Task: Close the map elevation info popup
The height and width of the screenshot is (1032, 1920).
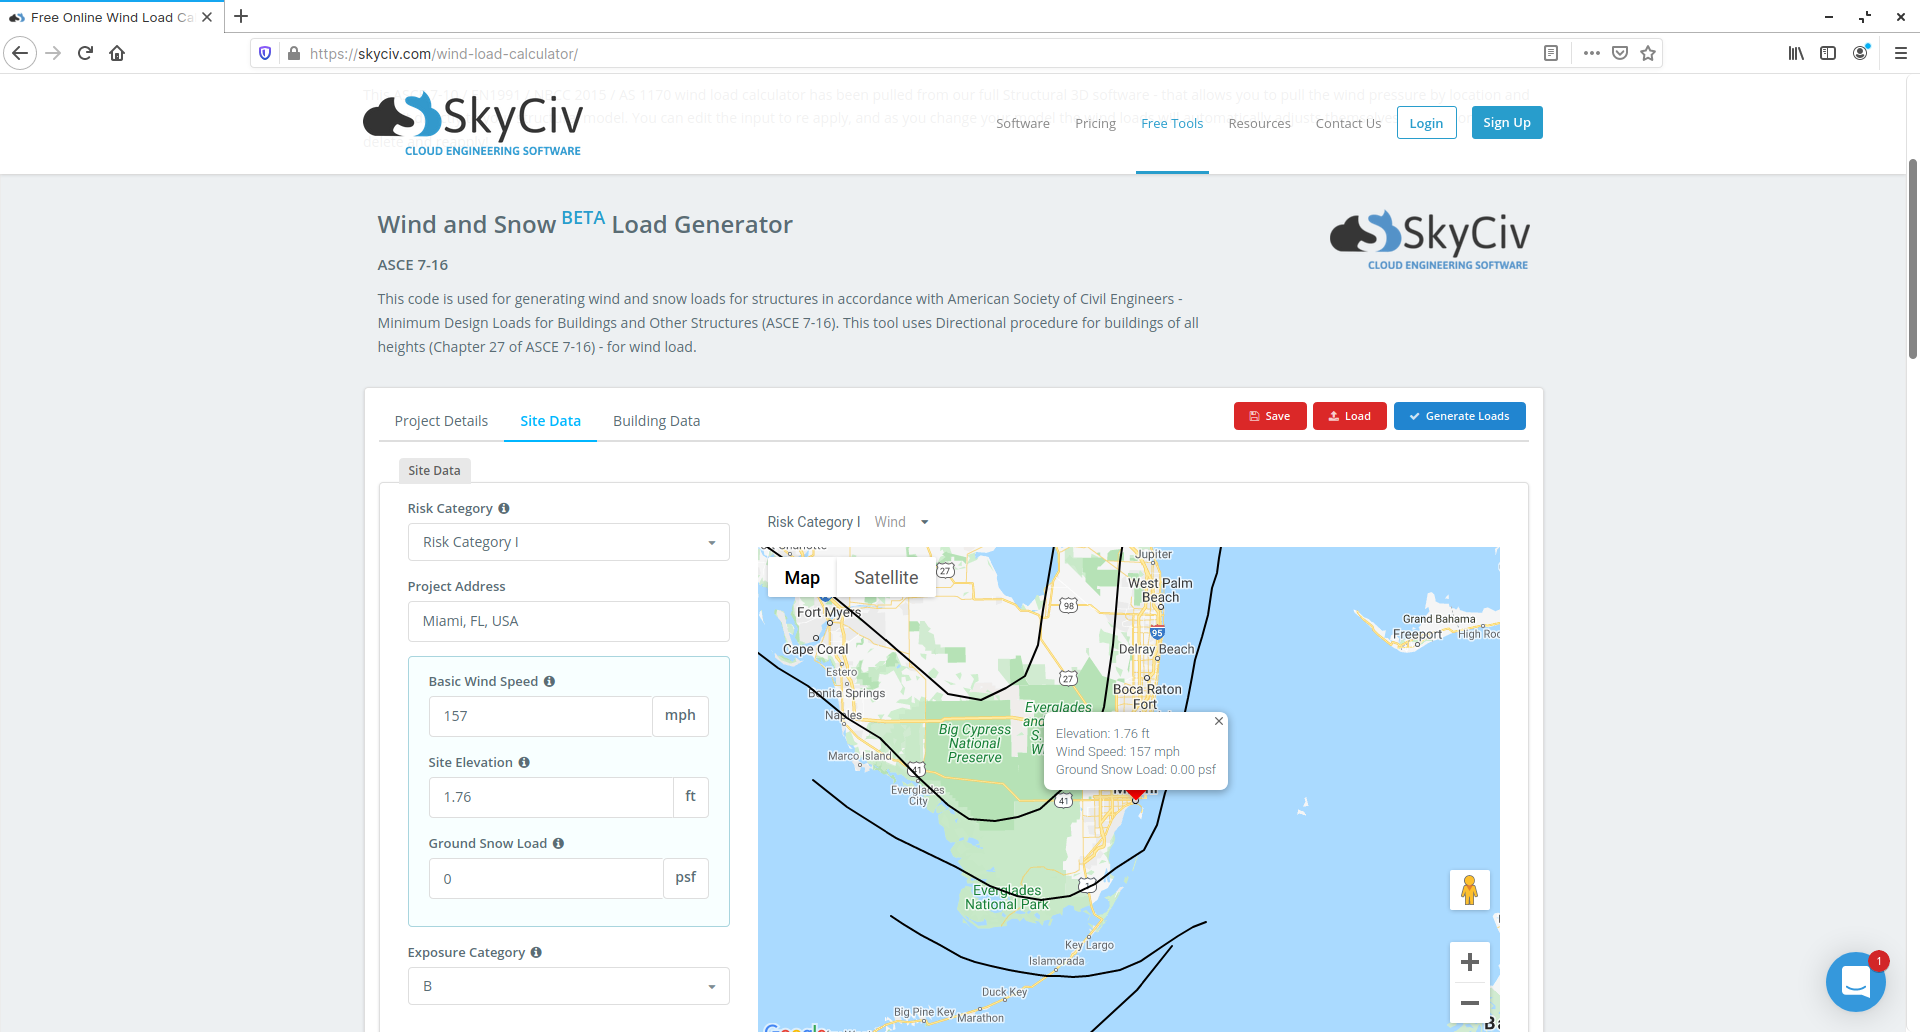Action: pos(1219,721)
